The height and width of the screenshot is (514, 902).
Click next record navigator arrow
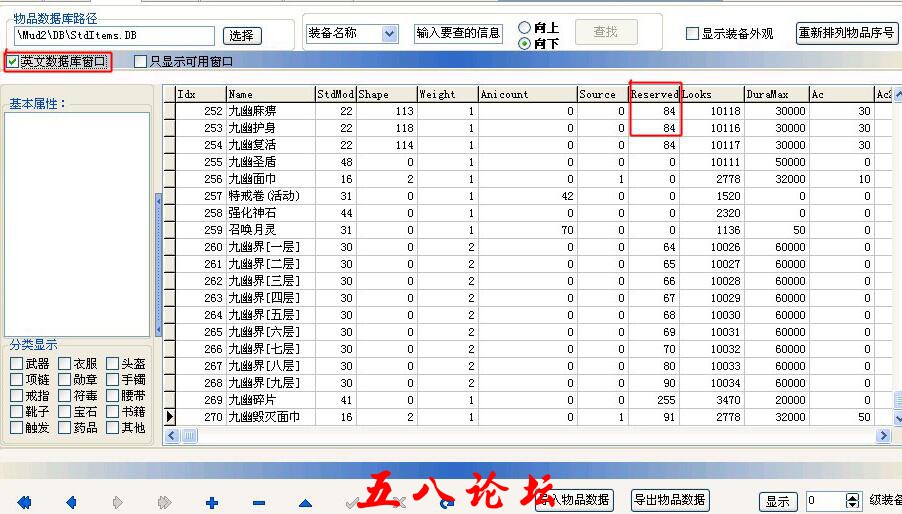(118, 502)
